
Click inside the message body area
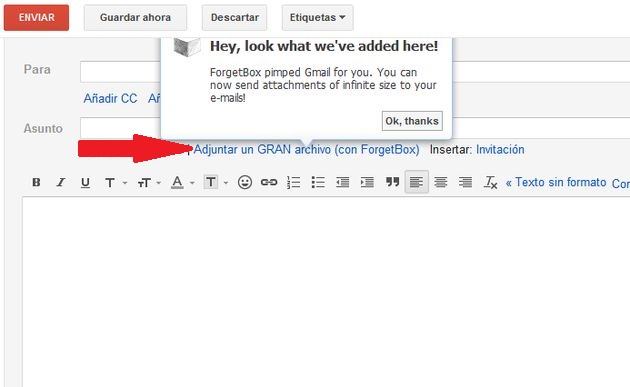point(326,292)
